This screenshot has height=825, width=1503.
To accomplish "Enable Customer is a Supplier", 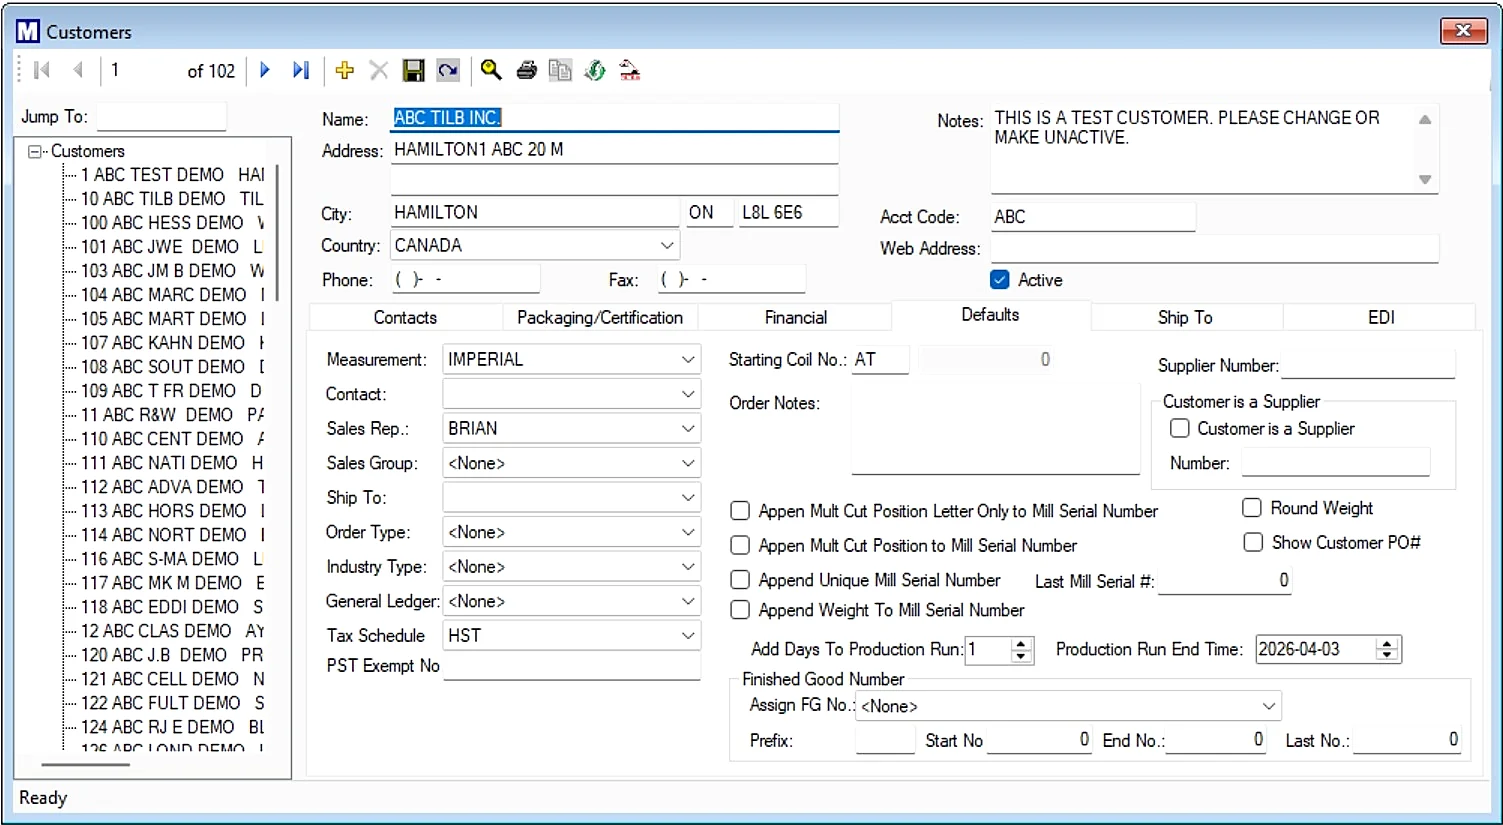I will tap(1180, 428).
